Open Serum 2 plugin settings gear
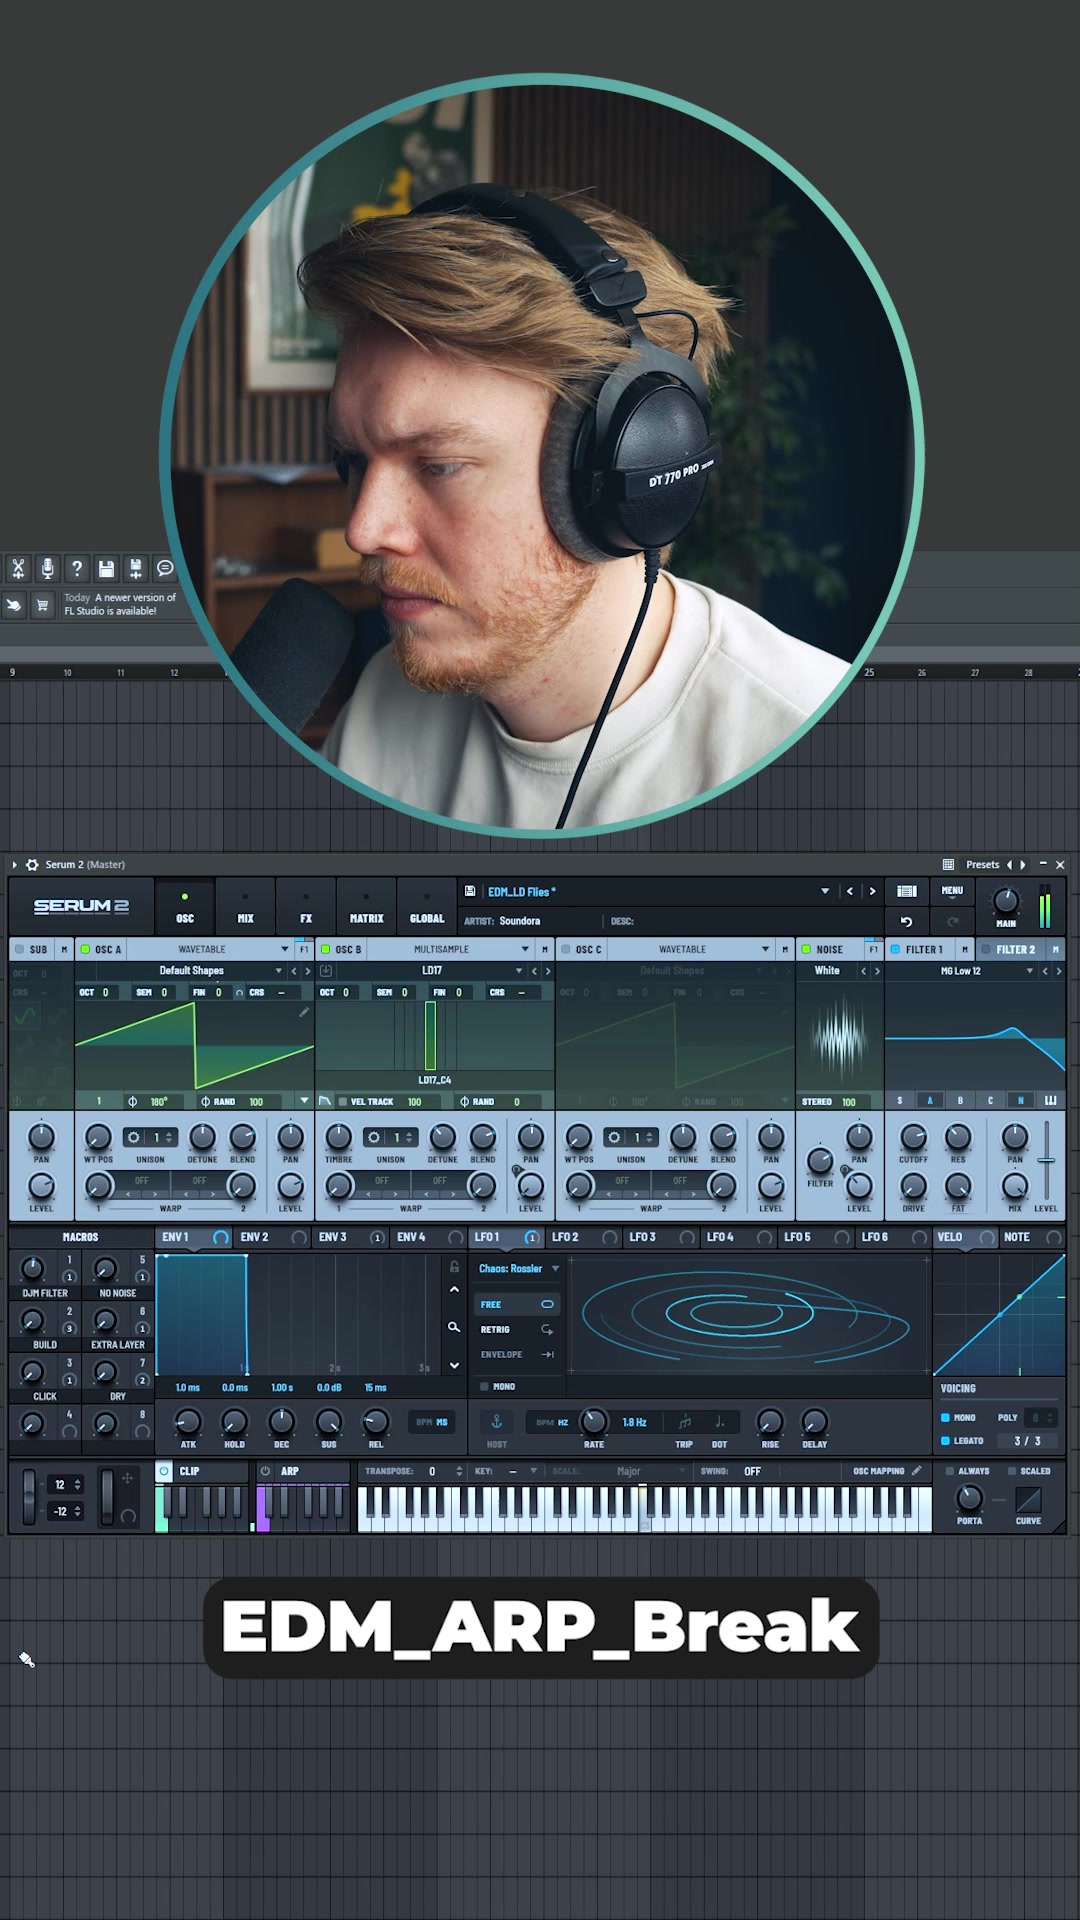This screenshot has width=1080, height=1920. click(x=32, y=865)
